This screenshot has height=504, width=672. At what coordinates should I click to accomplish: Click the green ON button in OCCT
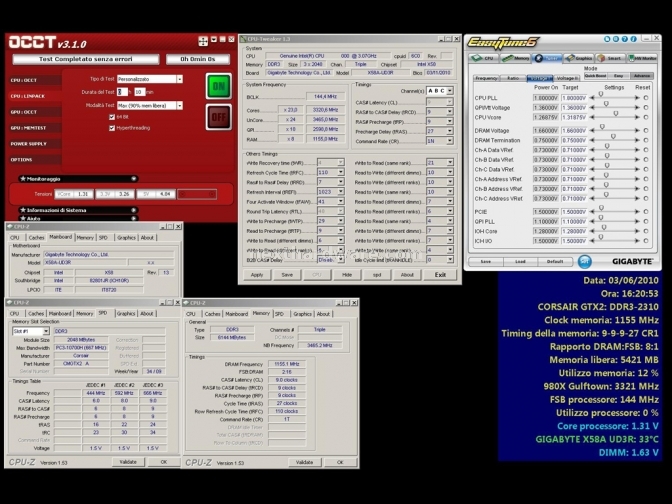point(219,86)
